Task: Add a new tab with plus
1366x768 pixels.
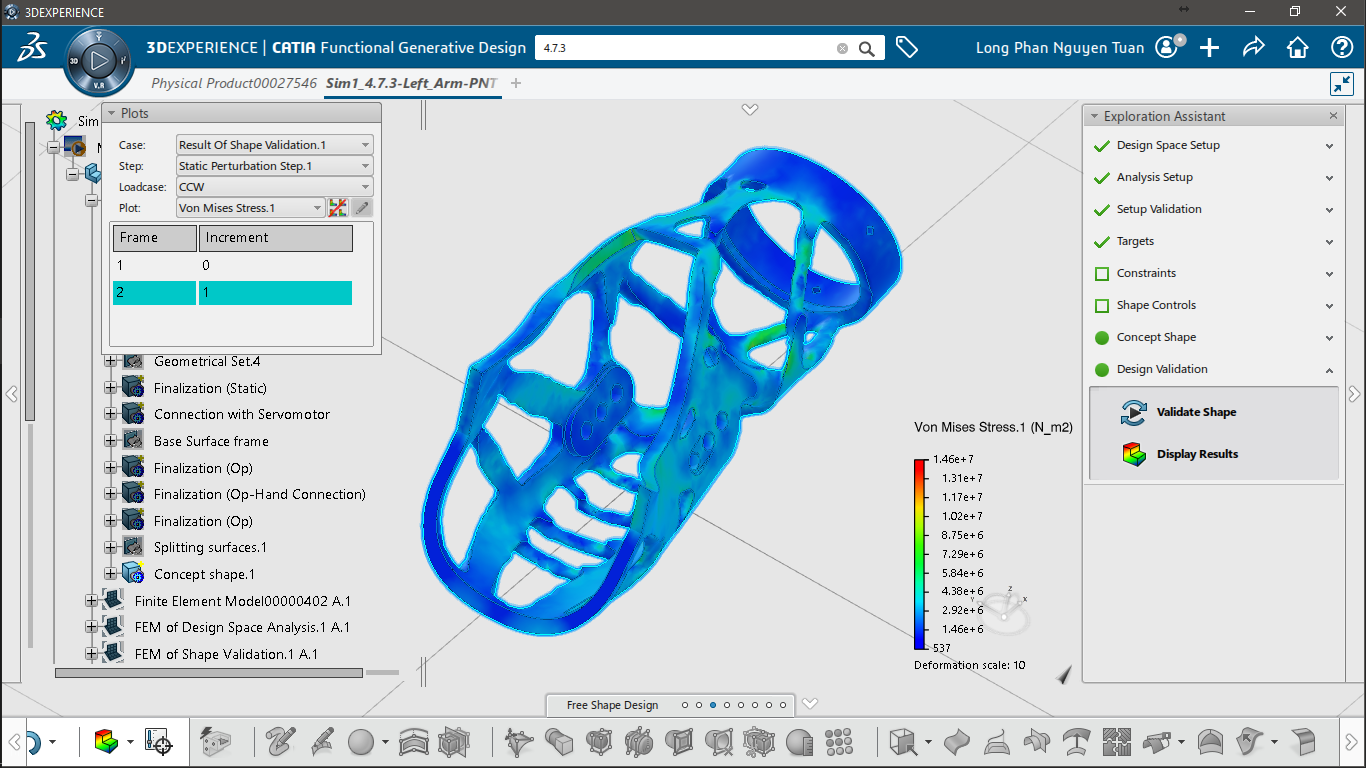Action: coord(516,83)
